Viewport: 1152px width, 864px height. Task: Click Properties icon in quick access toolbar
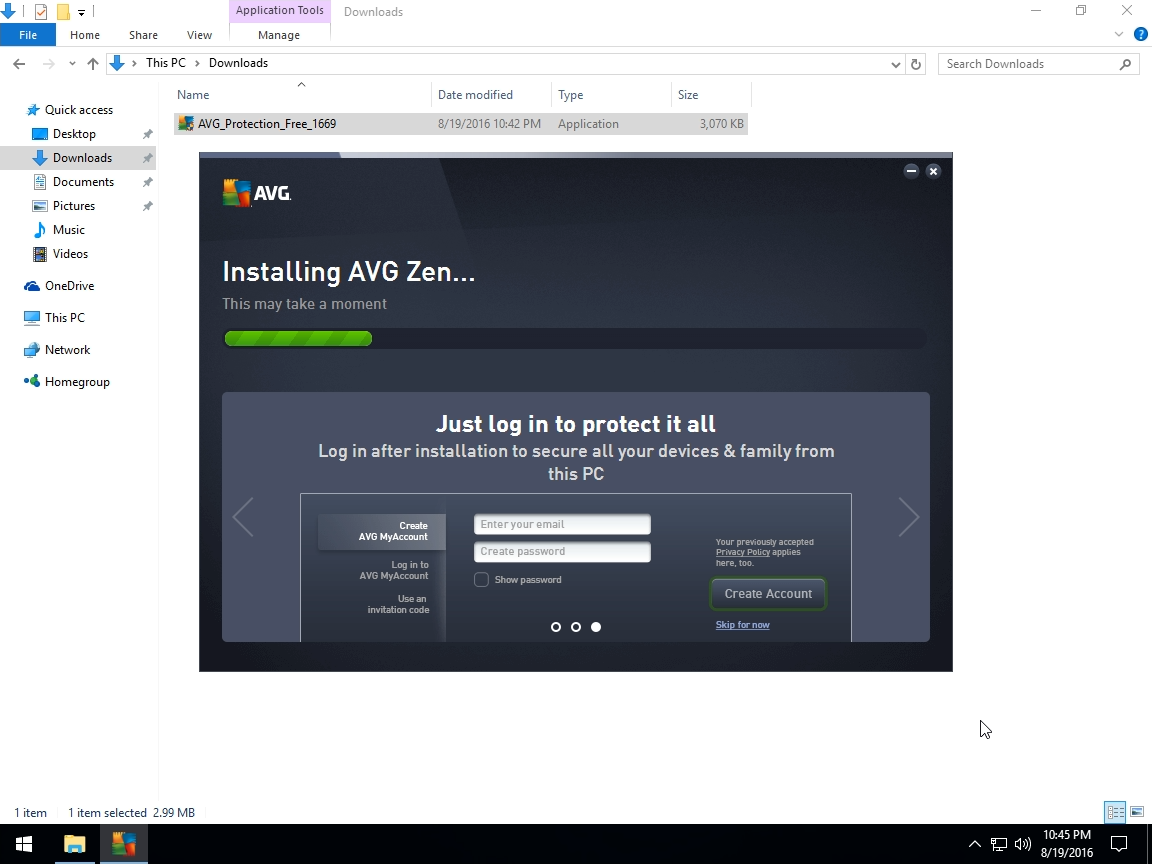coord(40,12)
